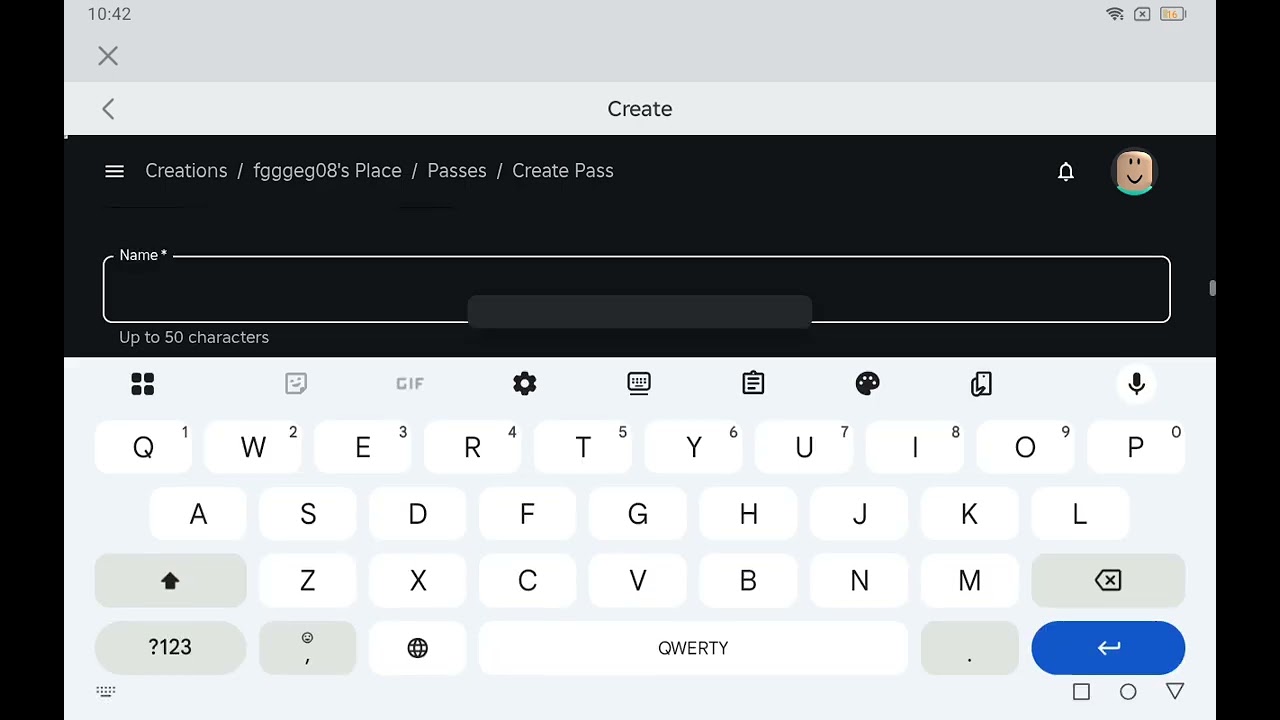
Task: Switch to ?123 symbols layout
Action: coord(170,648)
